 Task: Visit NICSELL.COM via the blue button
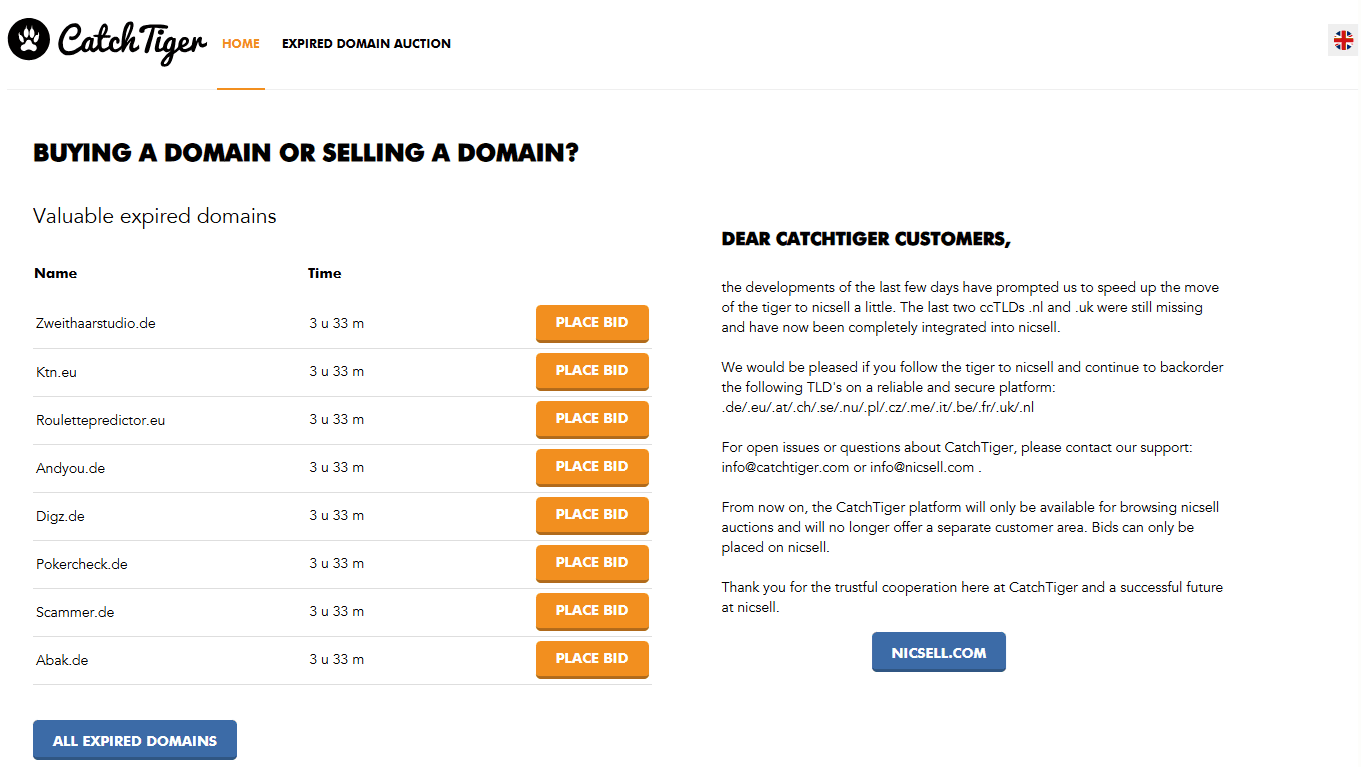938,651
